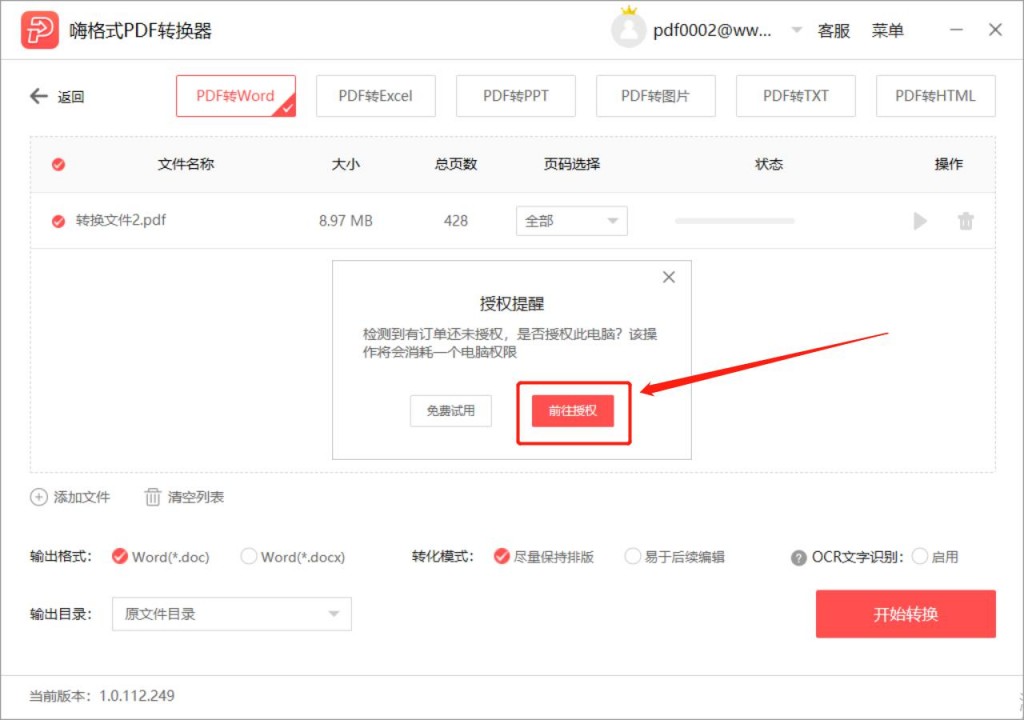The image size is (1024, 720).
Task: Choose 易于后续编辑 conversion mode
Action: click(x=632, y=556)
